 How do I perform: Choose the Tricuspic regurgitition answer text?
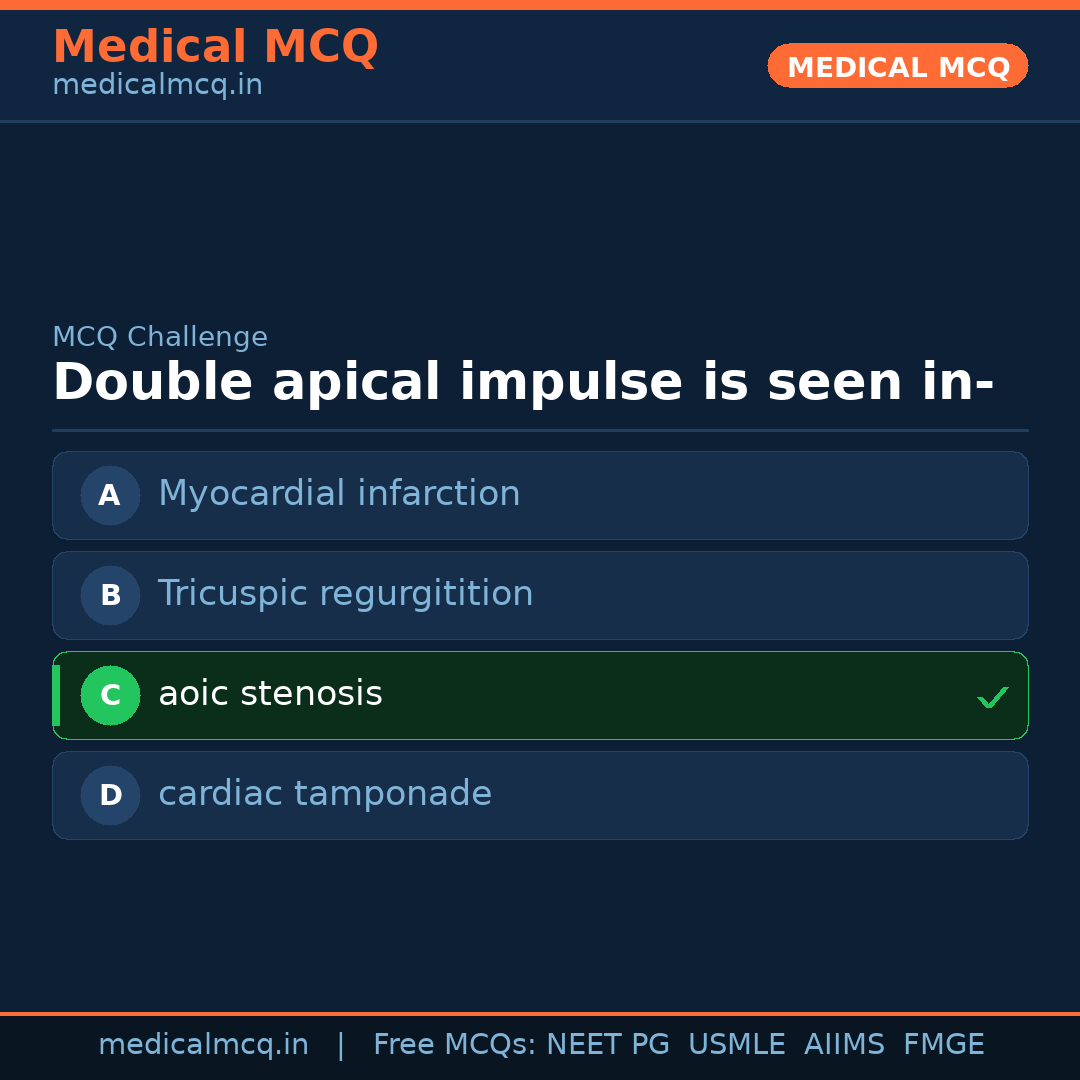[x=345, y=594]
